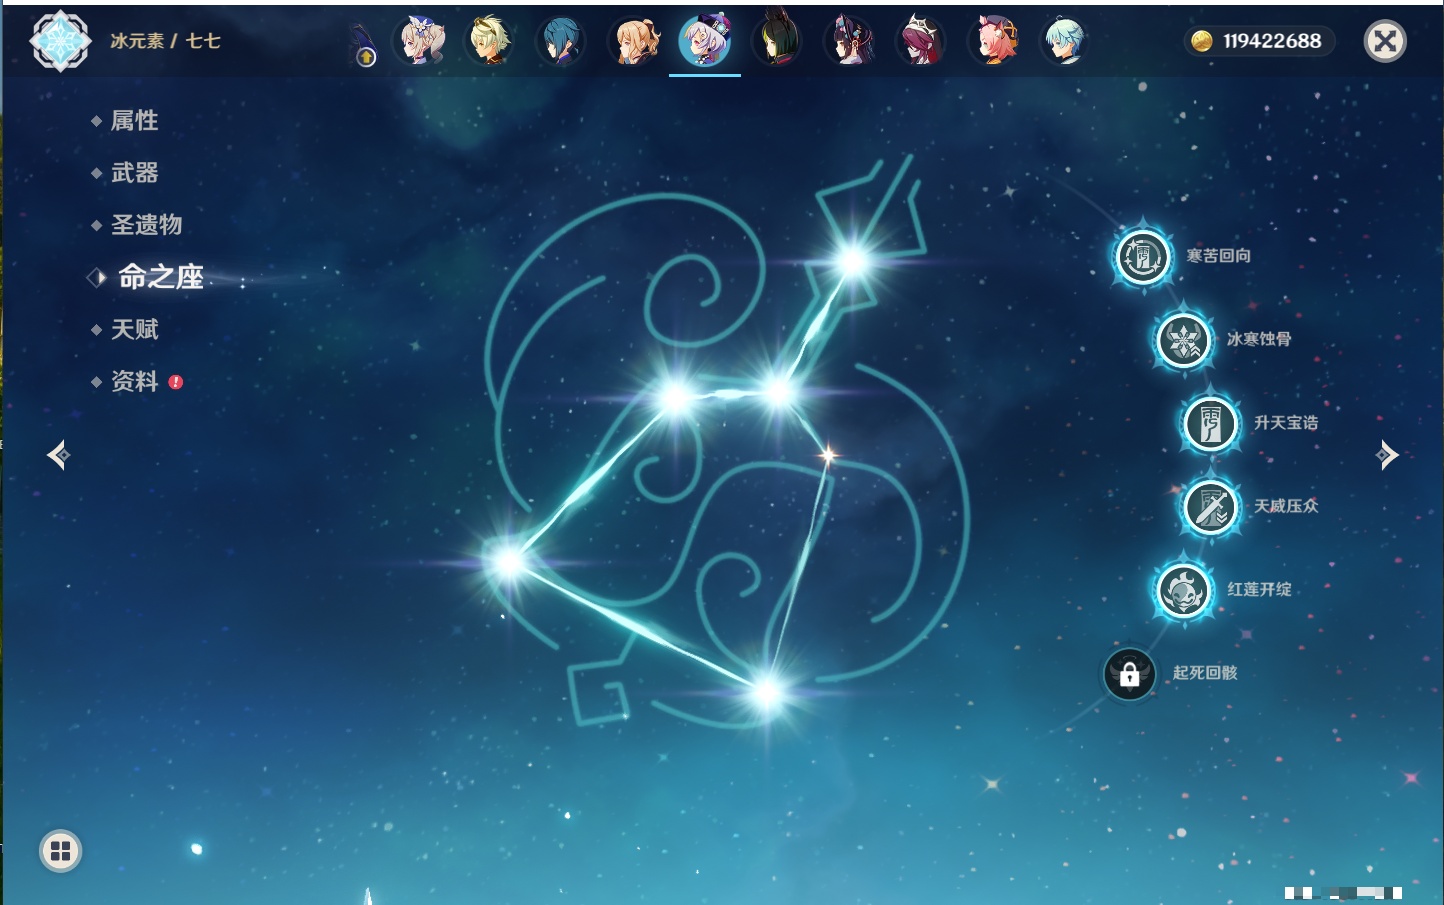Image resolution: width=1444 pixels, height=905 pixels.
Task: Click the Cryo element emblem icon
Action: point(61,41)
